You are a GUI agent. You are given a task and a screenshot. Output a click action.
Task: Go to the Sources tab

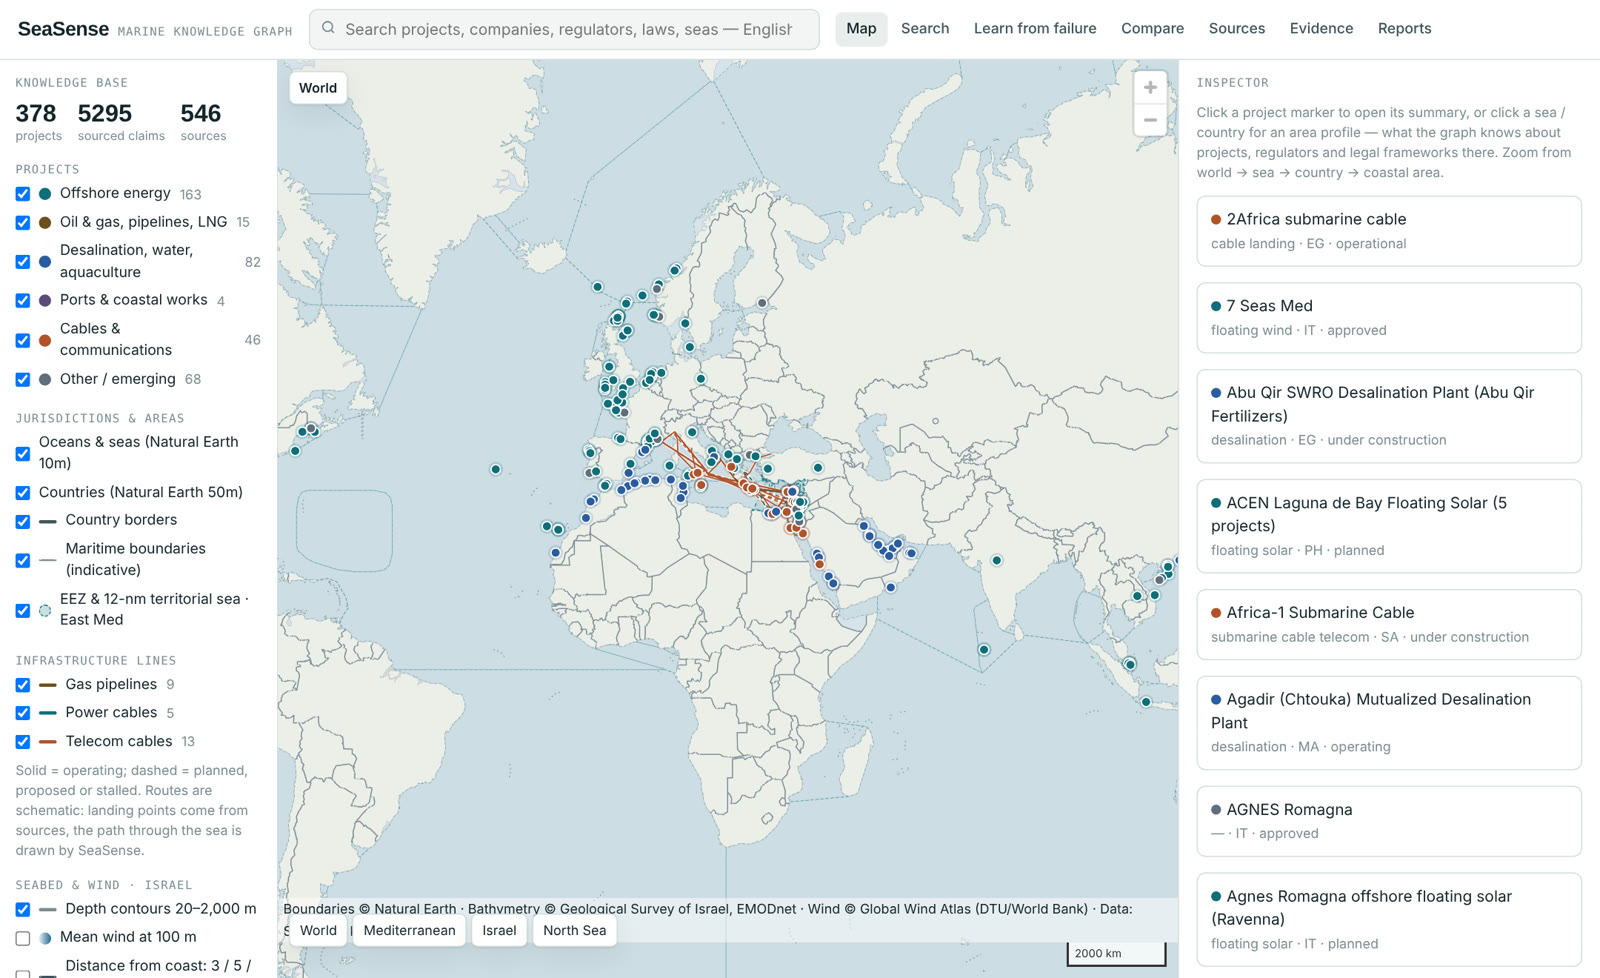[x=1236, y=29]
